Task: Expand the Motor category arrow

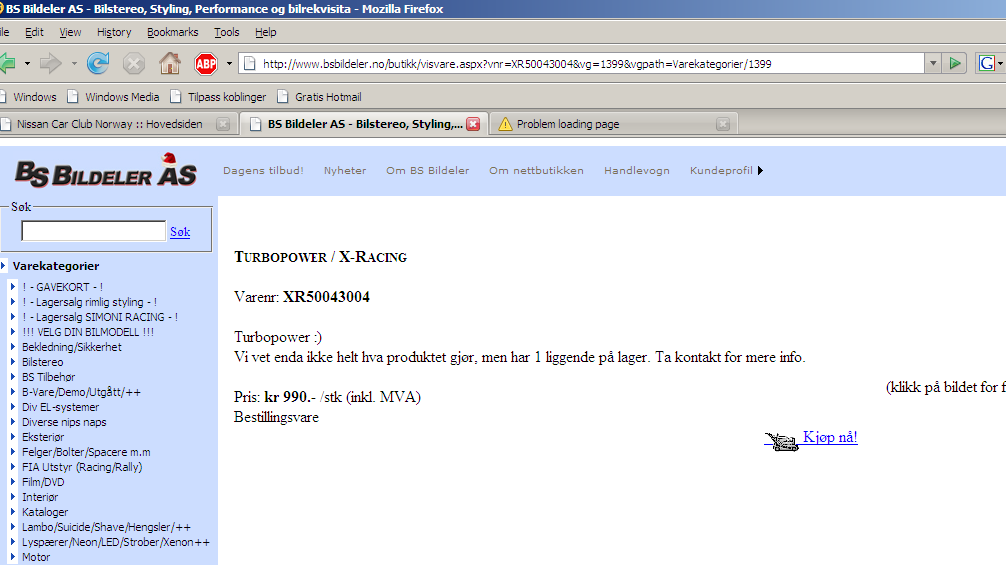Action: pyautogui.click(x=13, y=557)
